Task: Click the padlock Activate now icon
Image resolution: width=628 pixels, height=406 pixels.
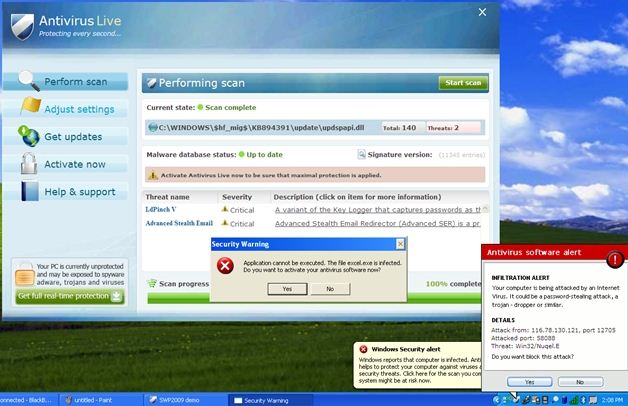Action: (29, 163)
